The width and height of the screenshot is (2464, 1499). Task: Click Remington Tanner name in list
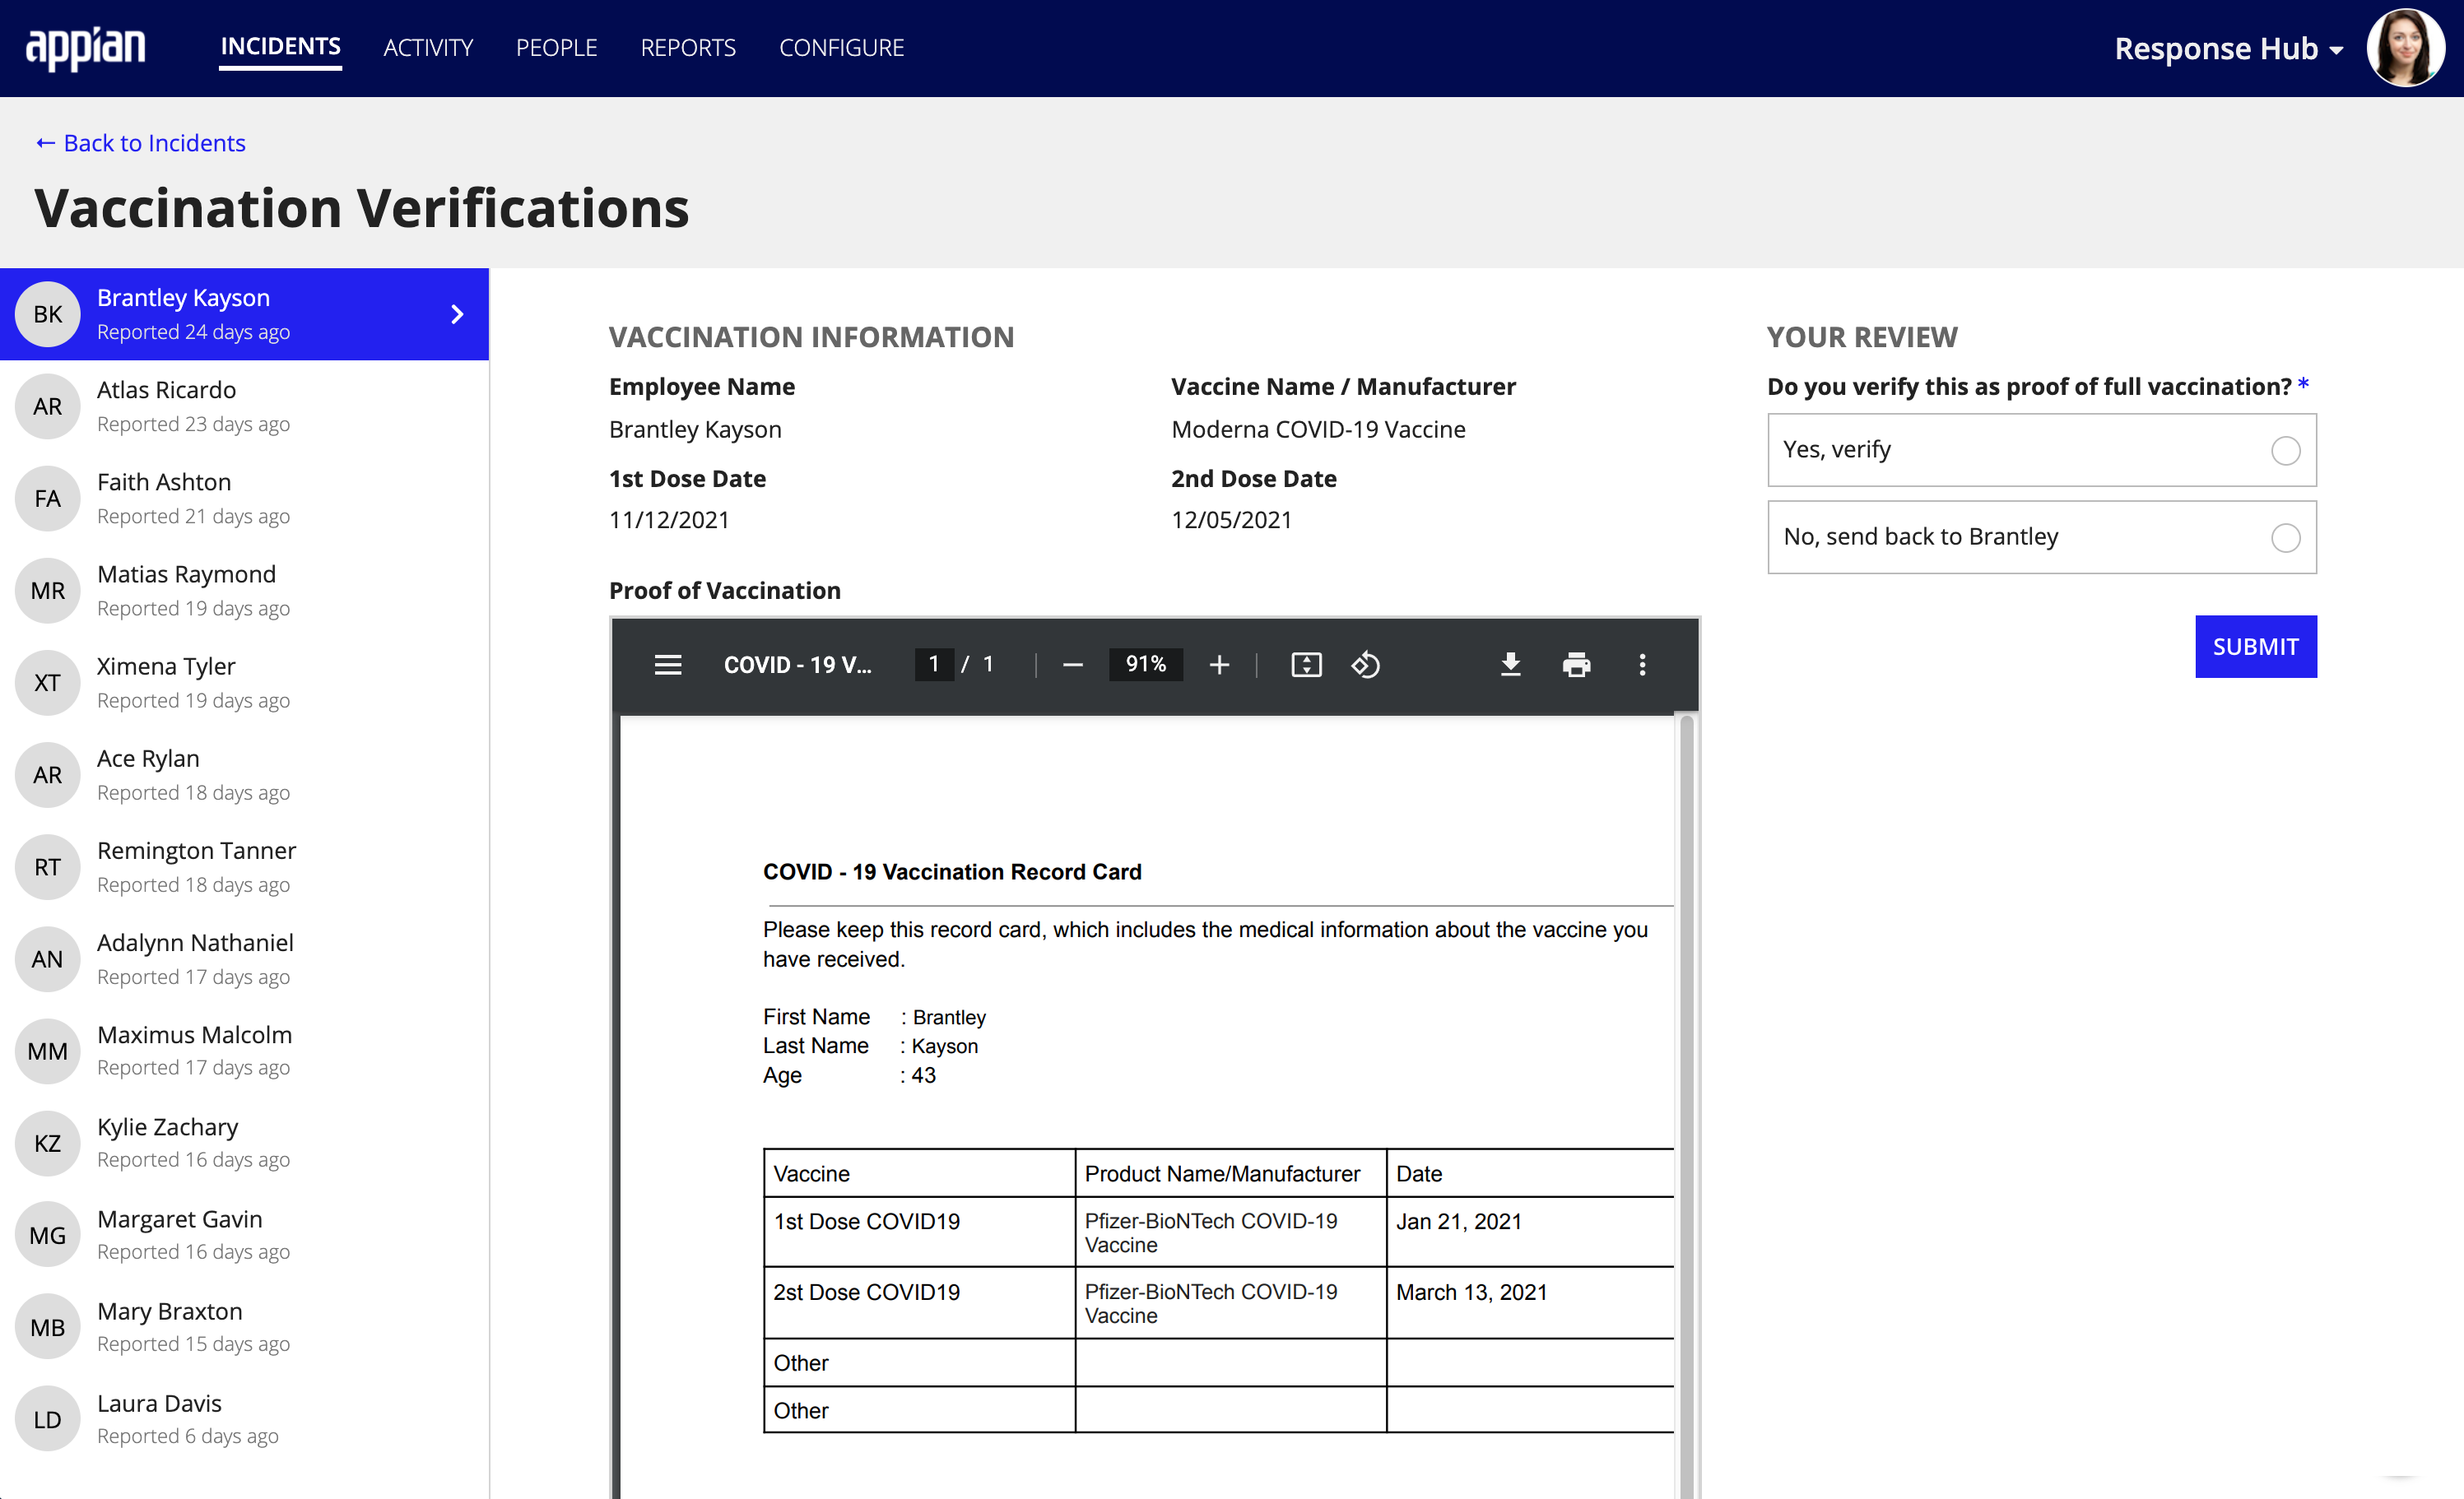coord(196,850)
